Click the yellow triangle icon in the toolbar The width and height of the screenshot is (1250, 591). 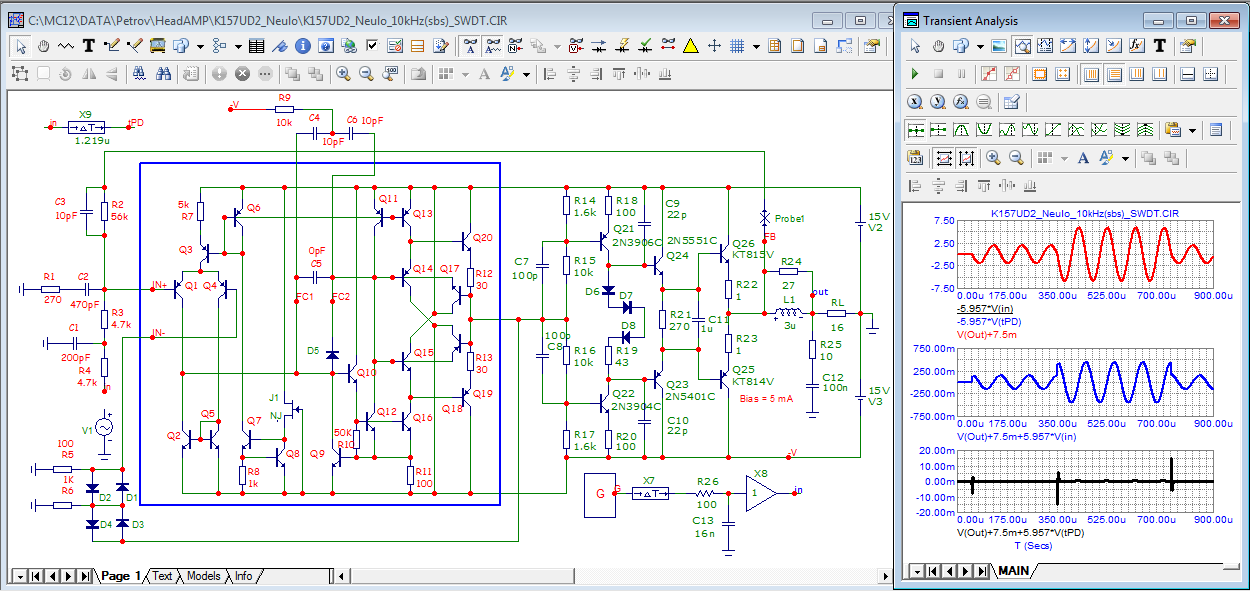690,46
